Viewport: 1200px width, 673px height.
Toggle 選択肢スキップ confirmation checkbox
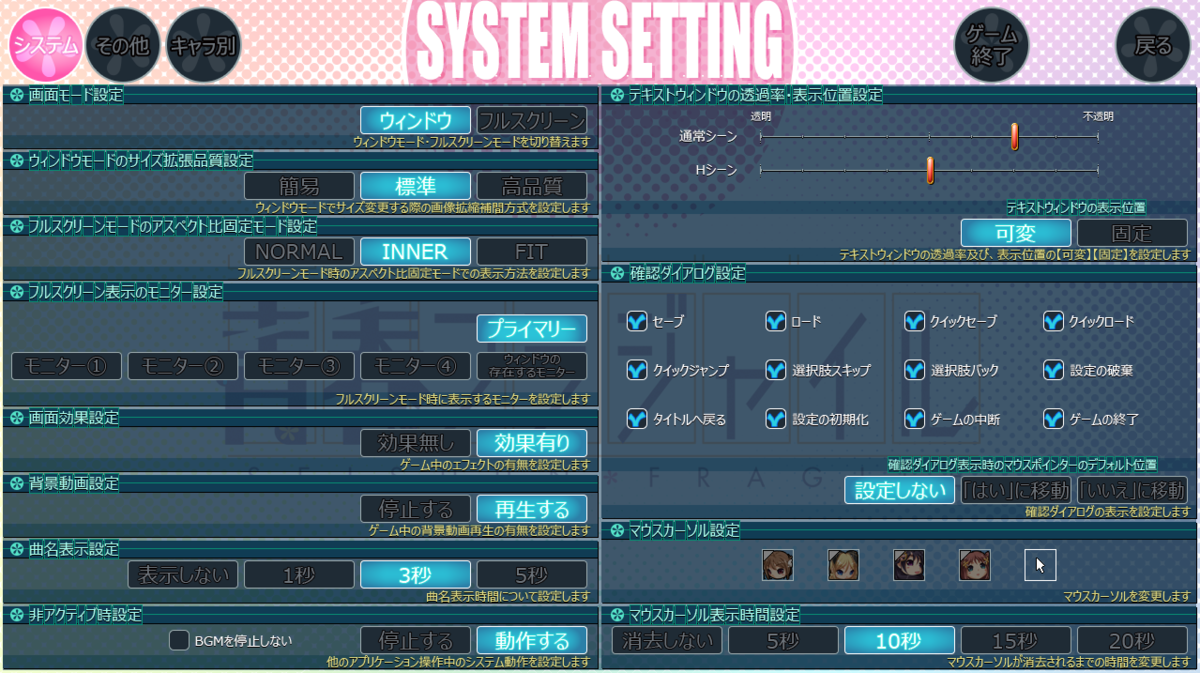pos(776,370)
